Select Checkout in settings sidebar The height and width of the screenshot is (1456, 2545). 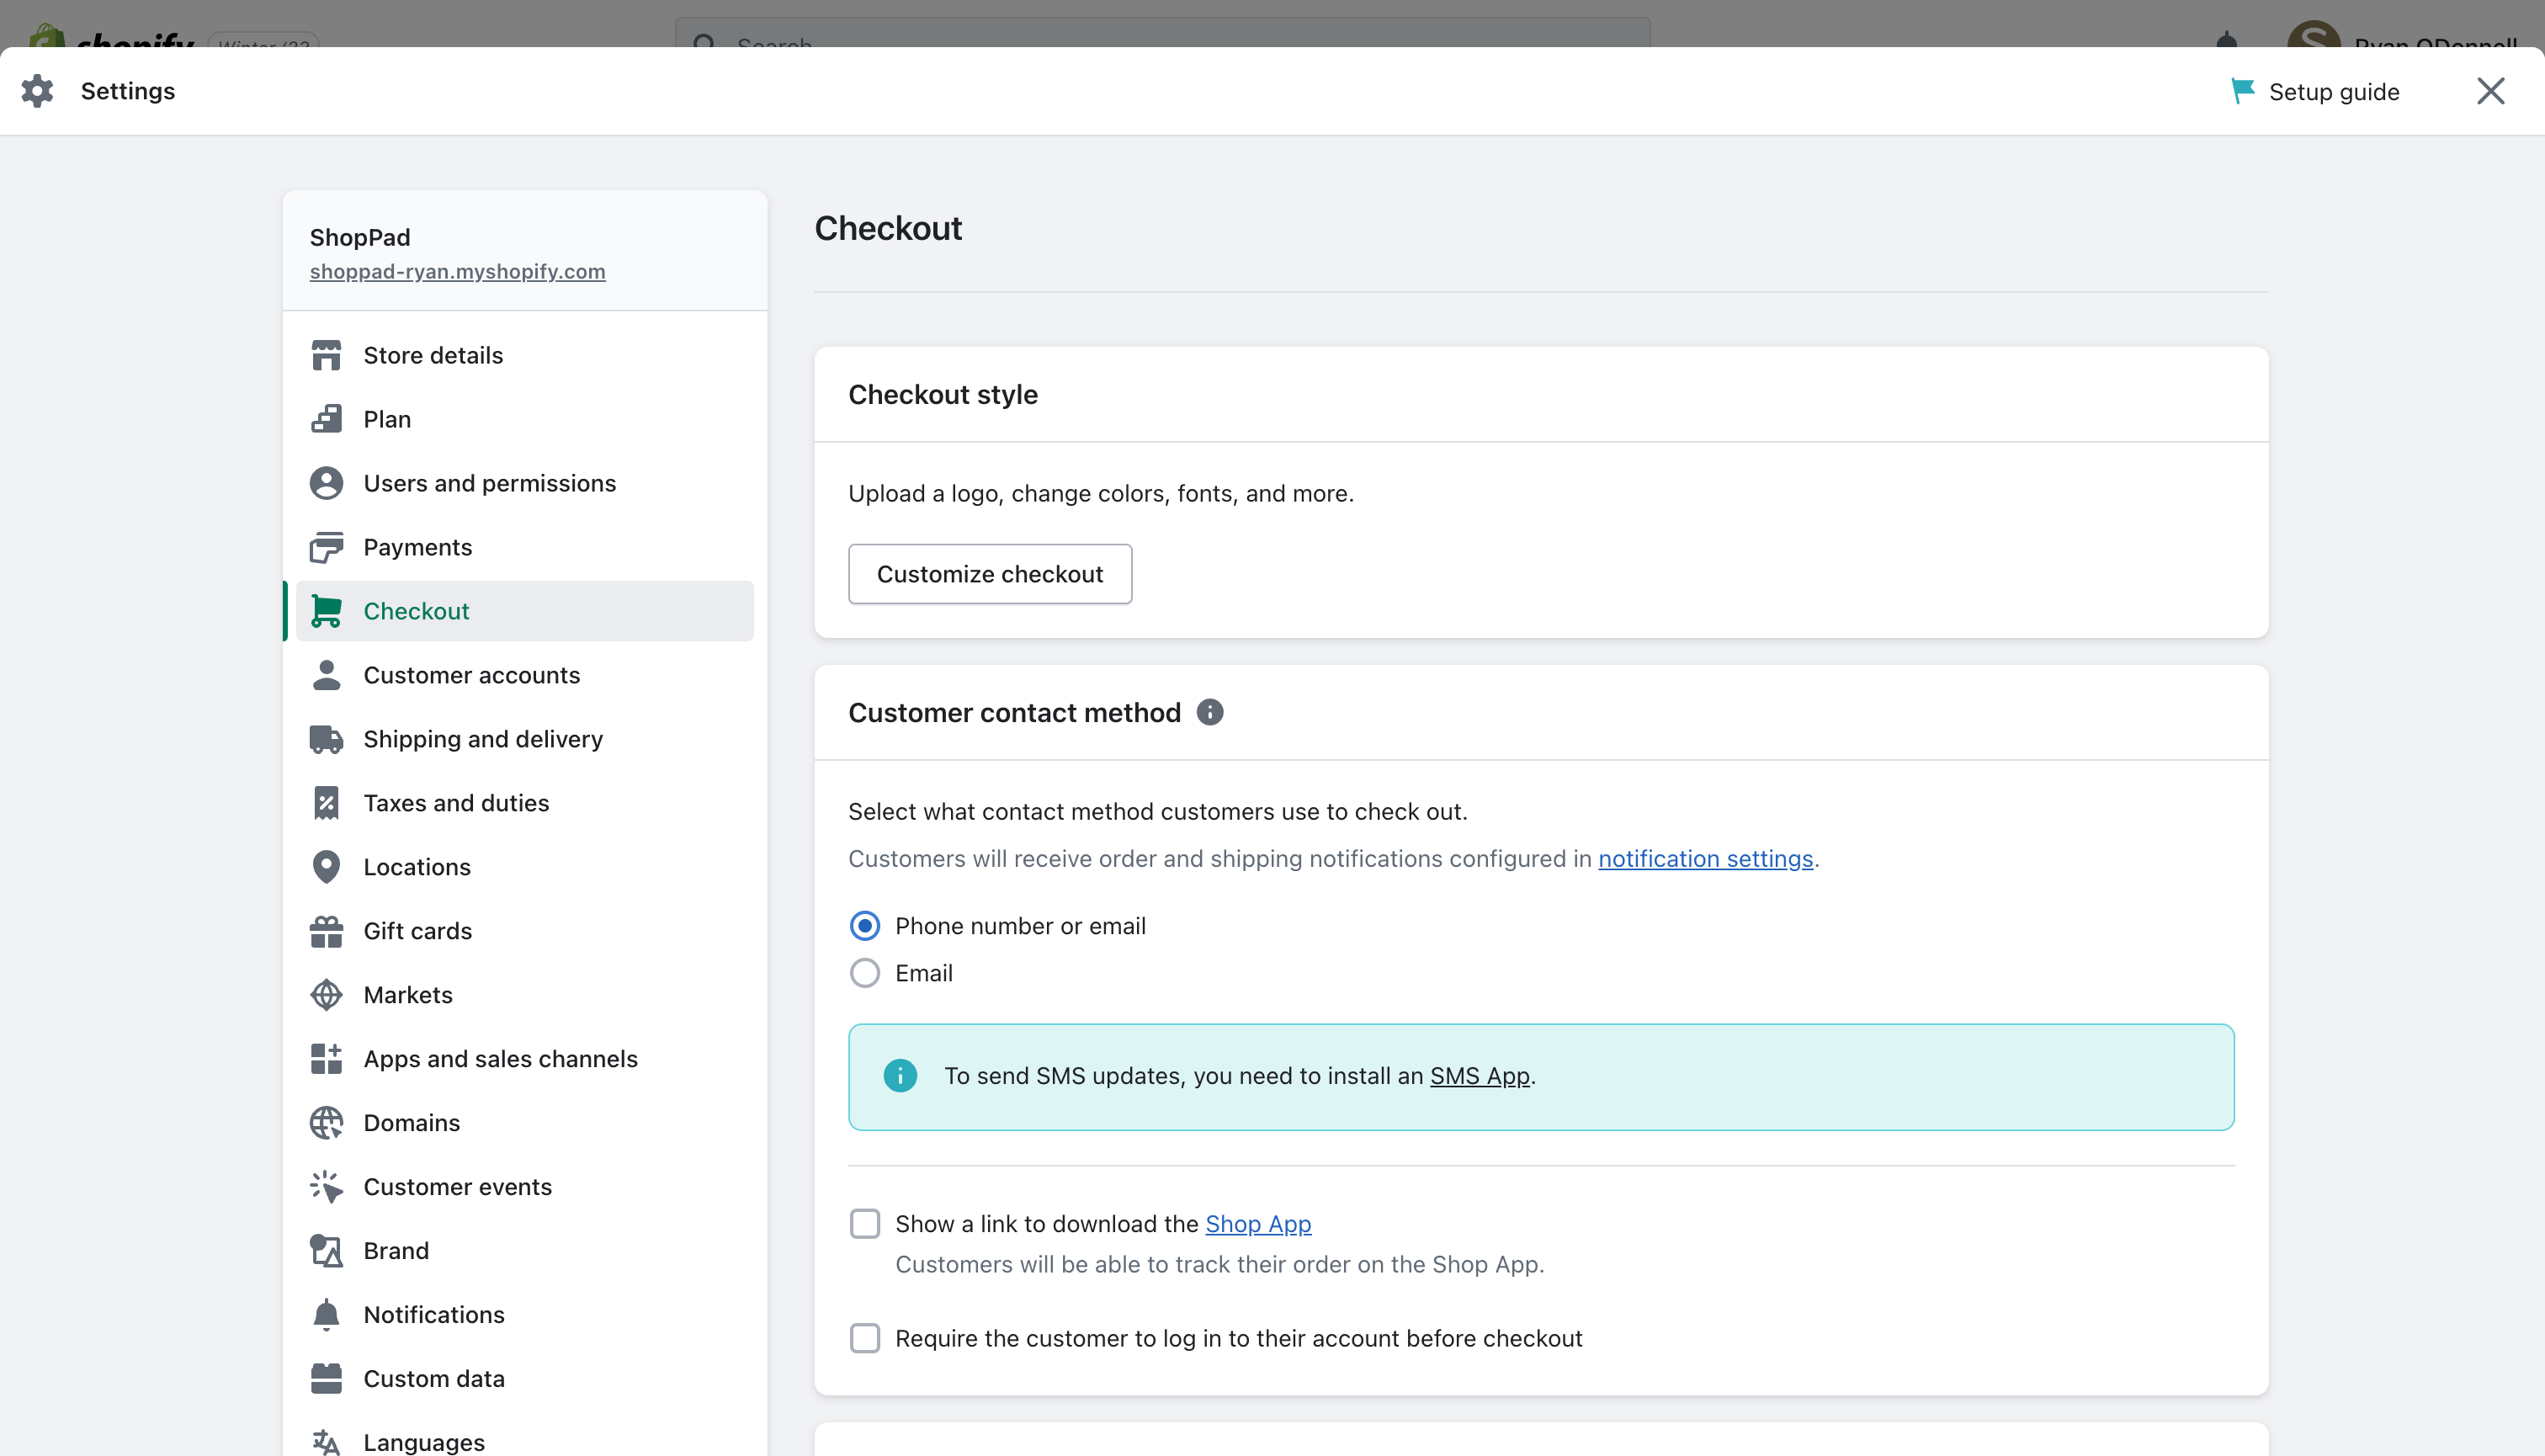[525, 612]
